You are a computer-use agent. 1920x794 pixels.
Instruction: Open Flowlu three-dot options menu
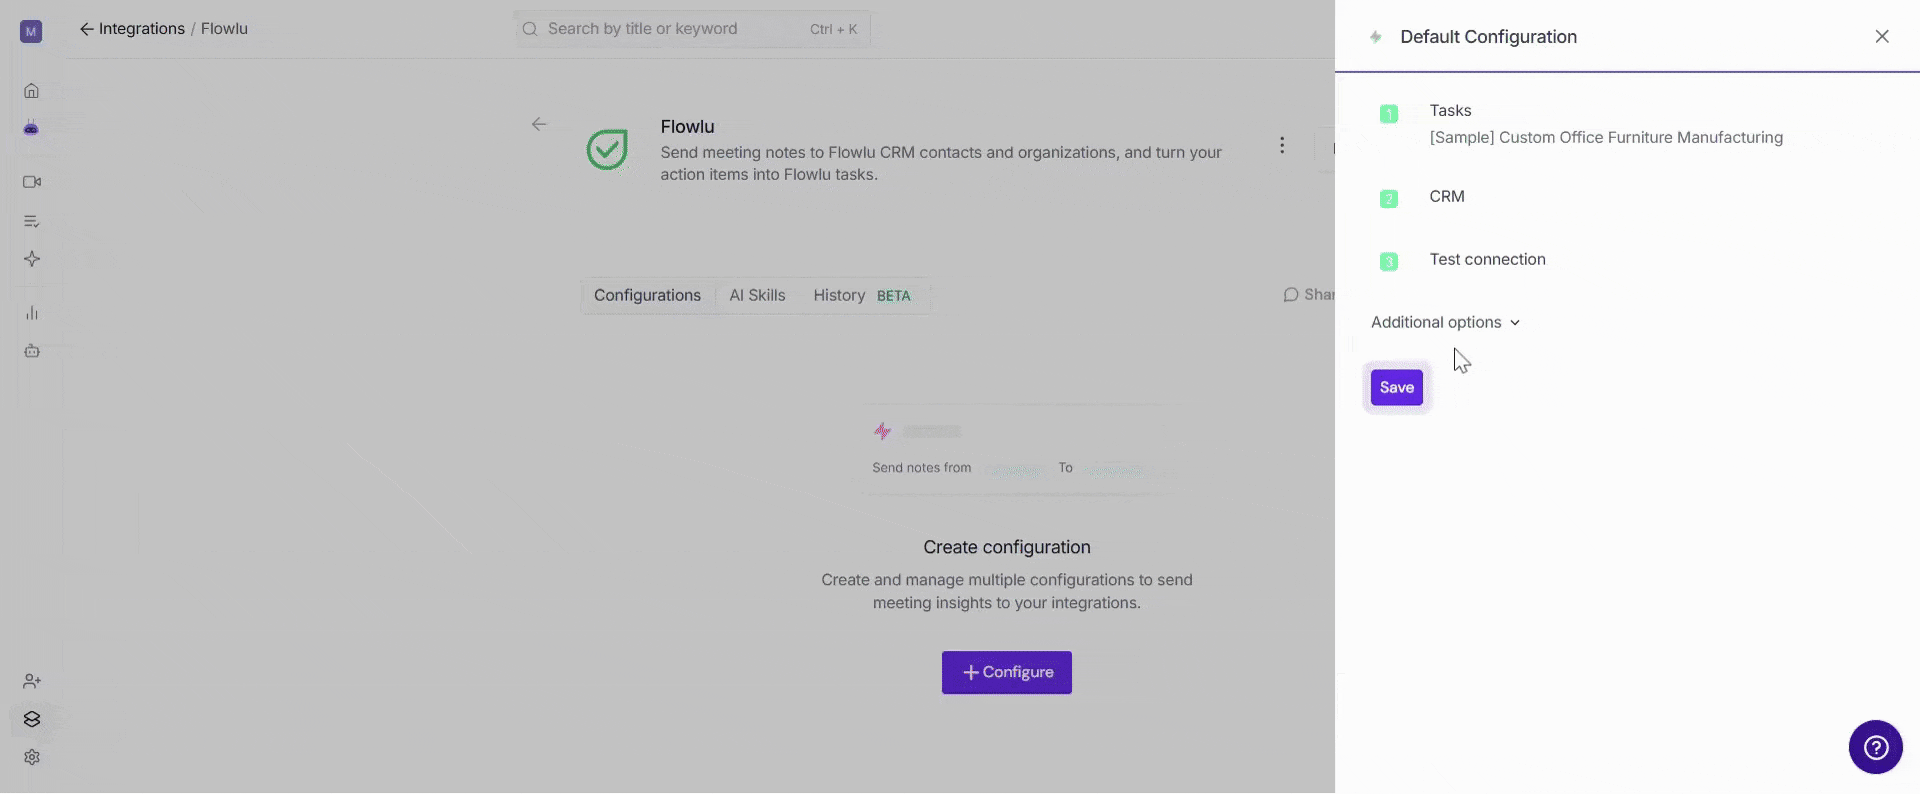point(1282,145)
